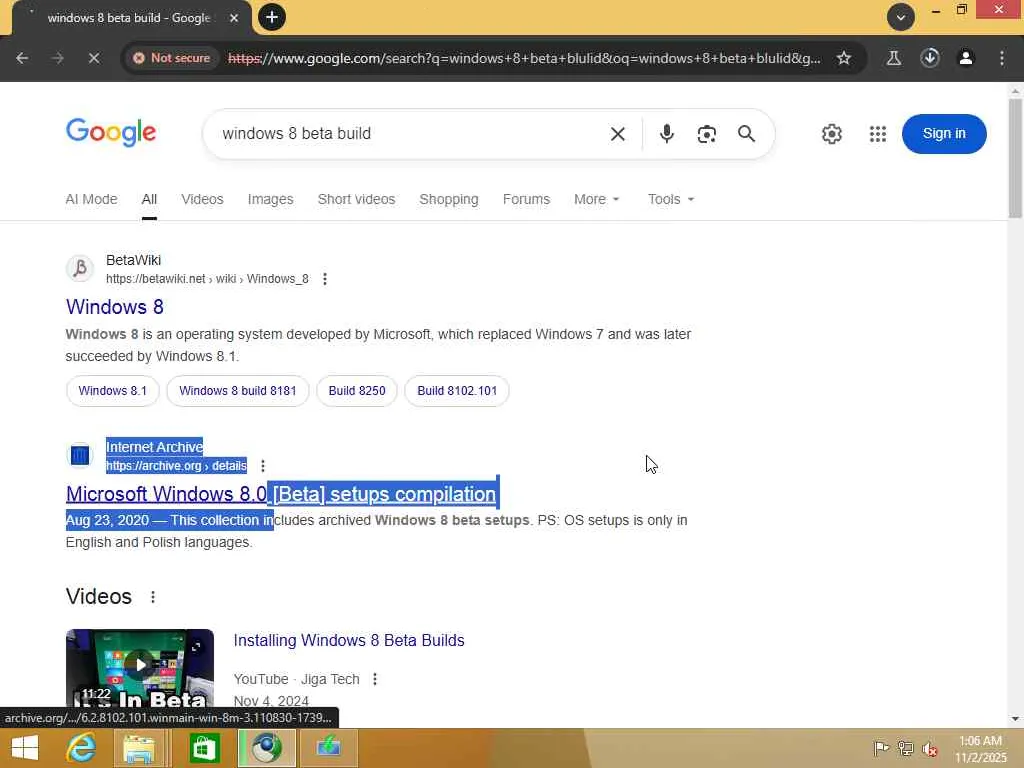Screen dimensions: 1024x768
Task: Open a new tab with the plus button
Action: (272, 17)
